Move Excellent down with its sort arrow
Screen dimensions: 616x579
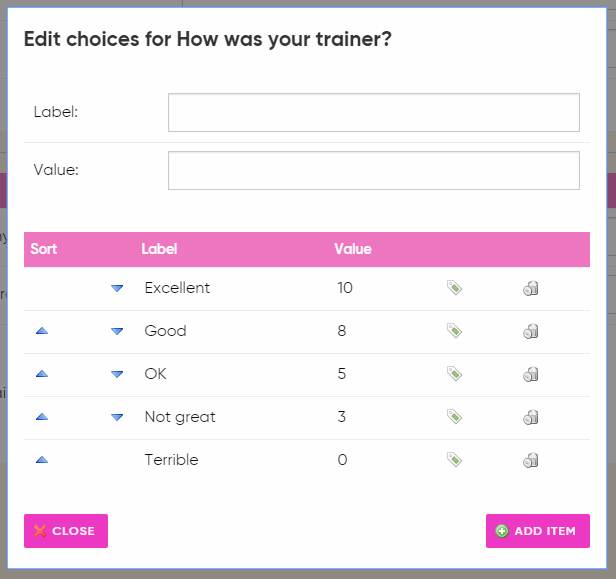click(117, 288)
